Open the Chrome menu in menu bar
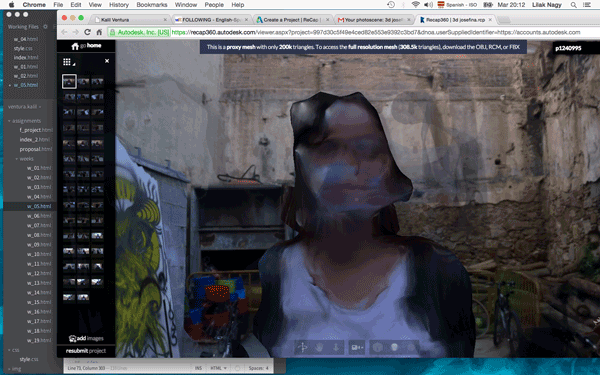The image size is (600, 375). pos(34,5)
